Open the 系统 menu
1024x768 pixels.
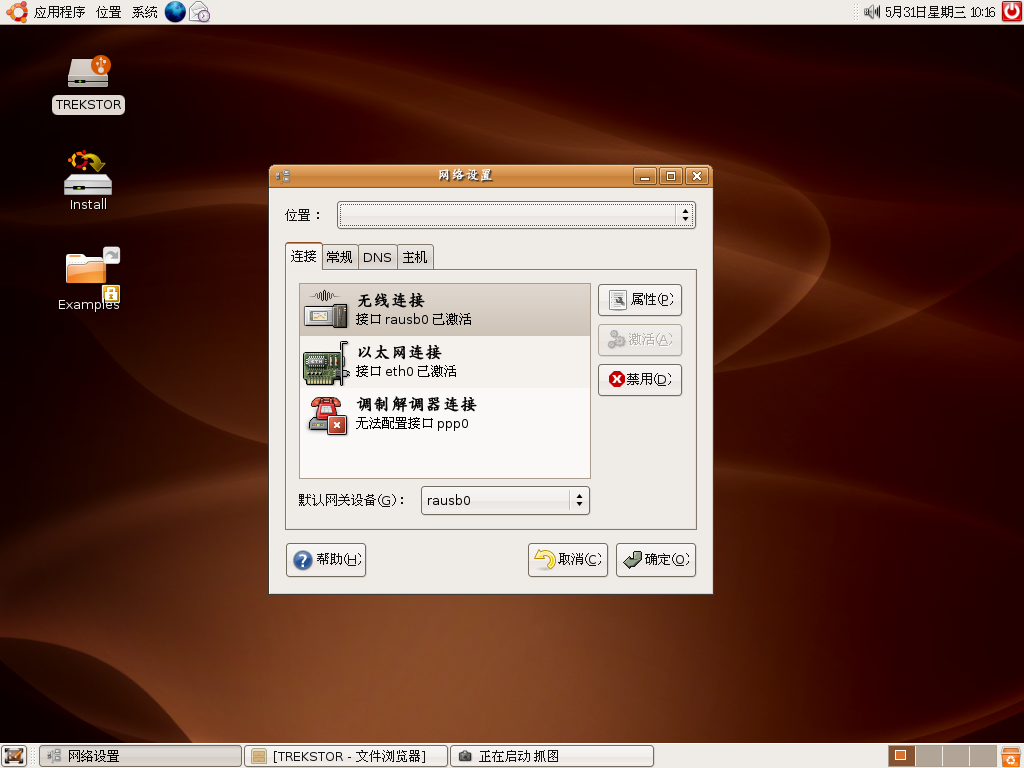coord(144,12)
